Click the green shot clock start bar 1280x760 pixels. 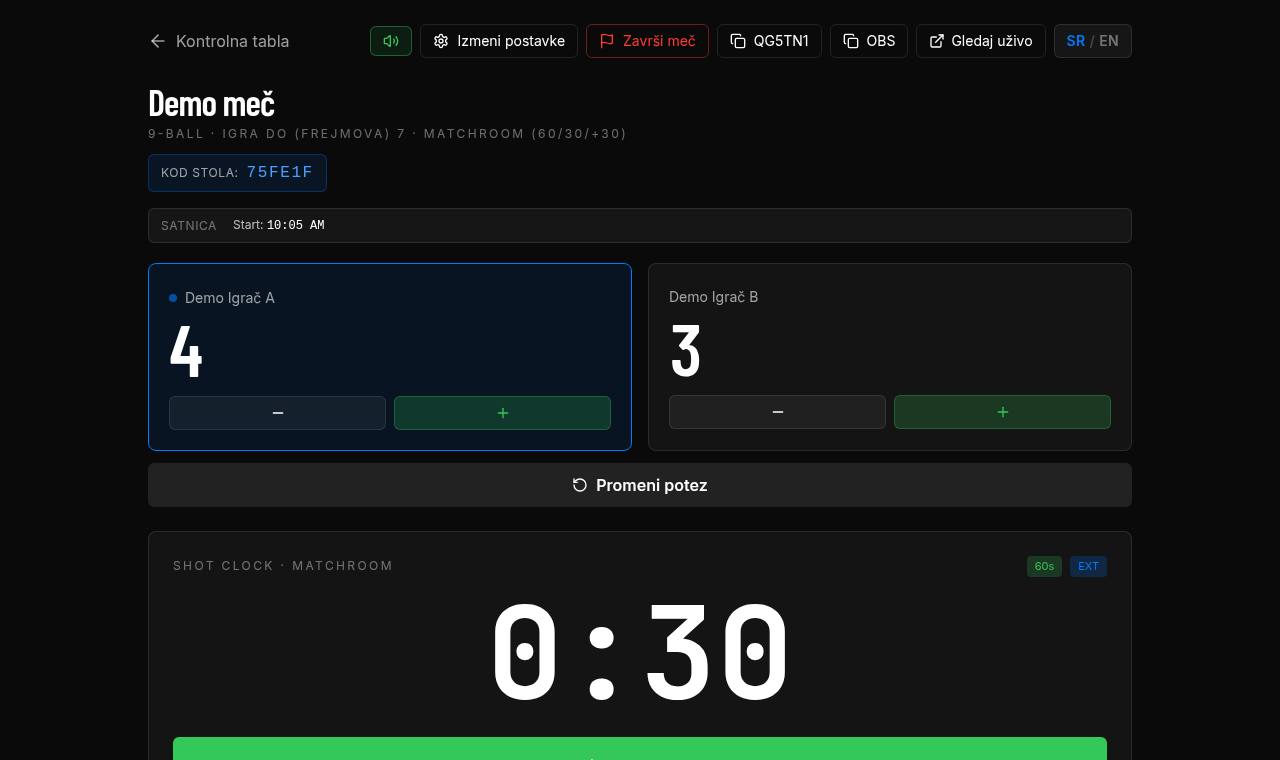click(640, 748)
